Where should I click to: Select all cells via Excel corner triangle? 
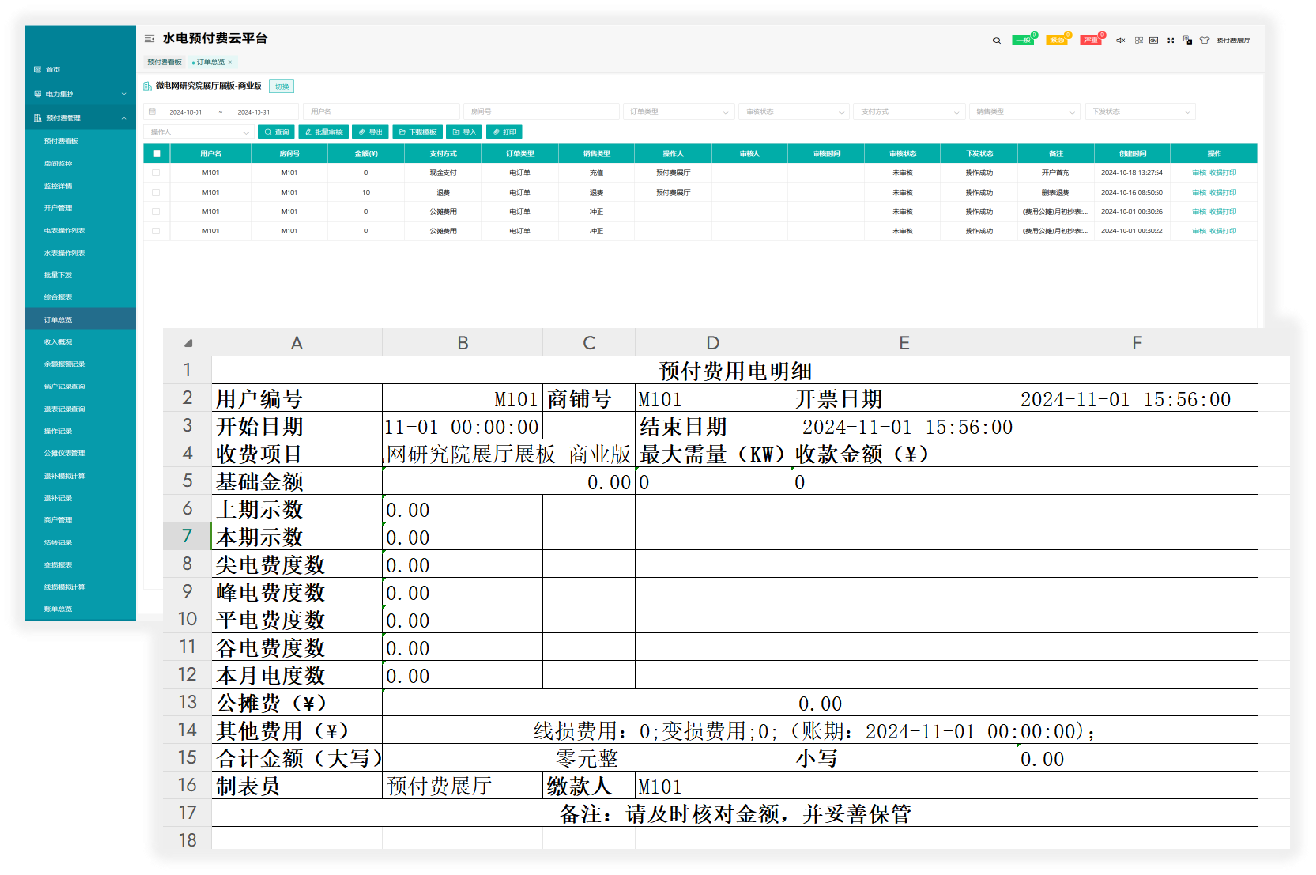click(188, 343)
